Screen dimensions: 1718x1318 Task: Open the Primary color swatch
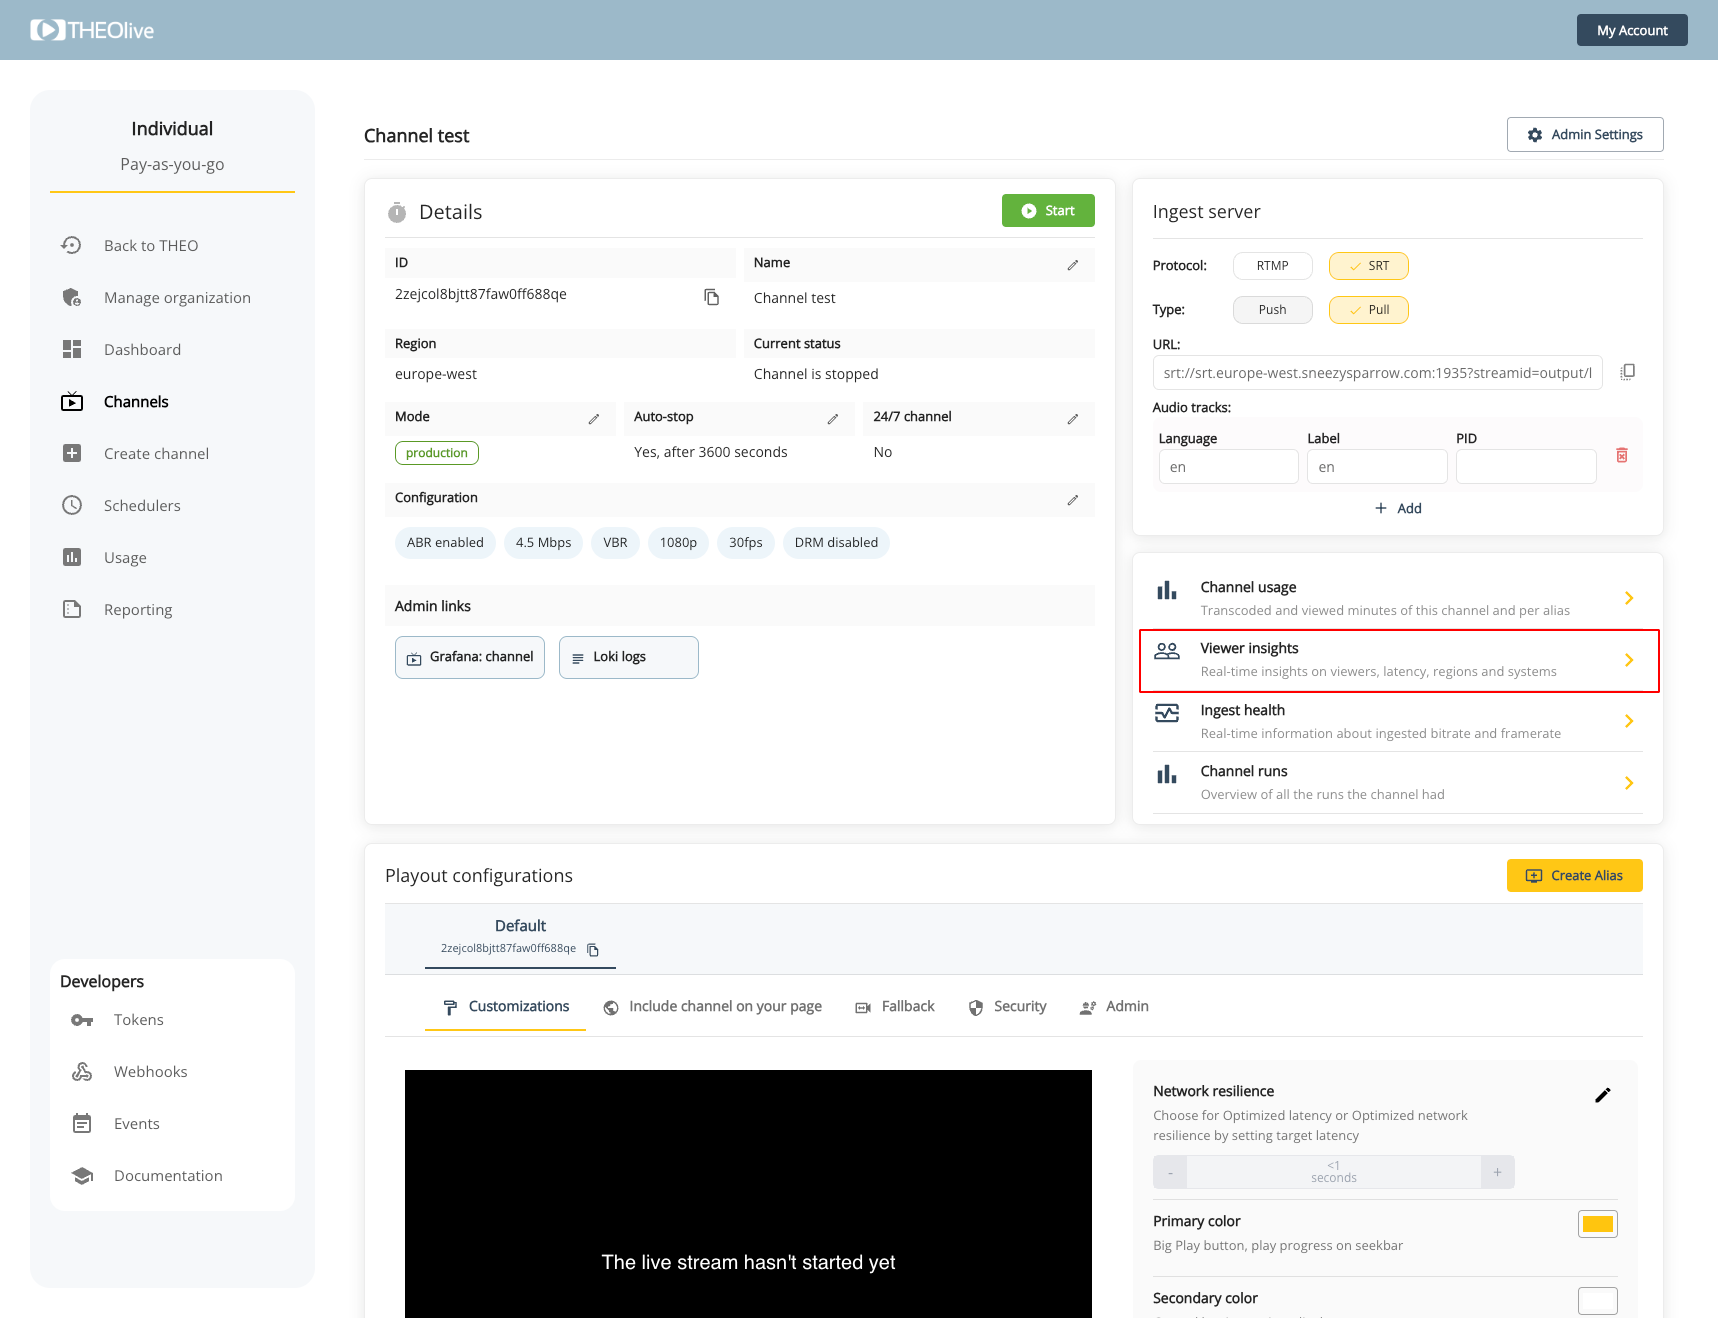[x=1597, y=1224]
